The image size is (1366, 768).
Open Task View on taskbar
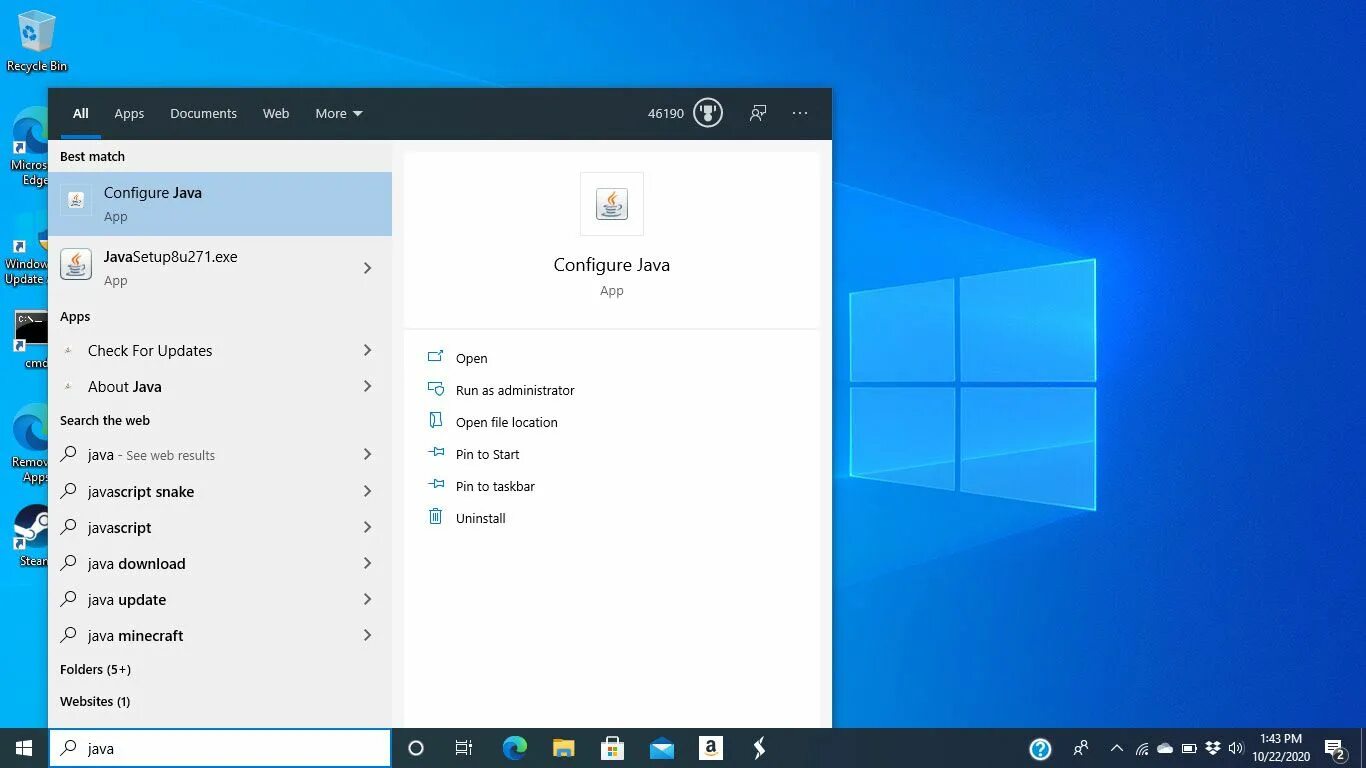click(x=464, y=748)
